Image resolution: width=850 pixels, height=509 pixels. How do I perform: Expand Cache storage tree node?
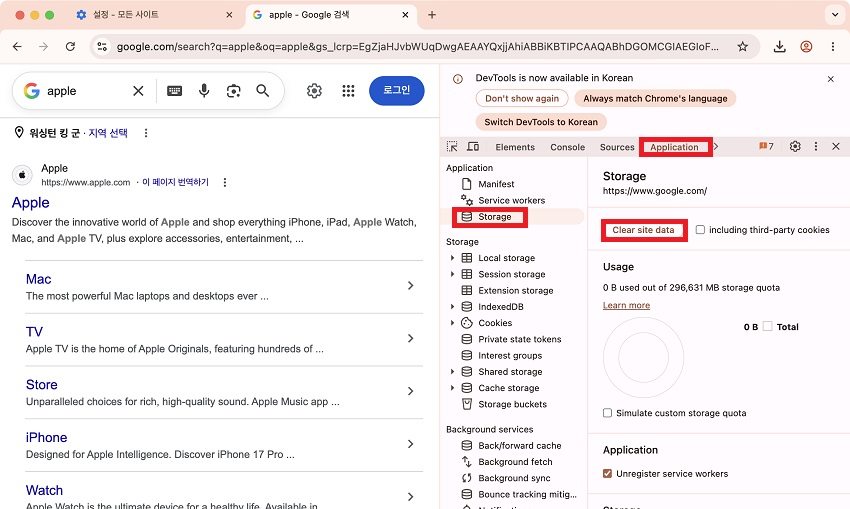(x=452, y=388)
